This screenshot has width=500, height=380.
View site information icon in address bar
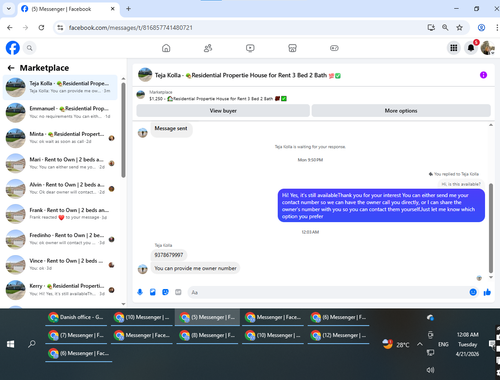[x=60, y=28]
